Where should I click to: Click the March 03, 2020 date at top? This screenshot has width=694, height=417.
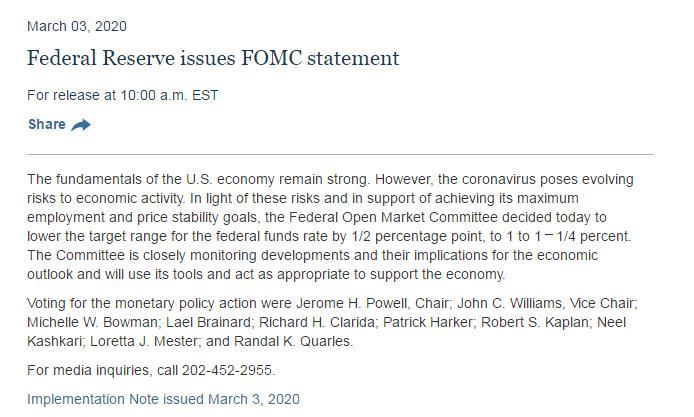77,26
